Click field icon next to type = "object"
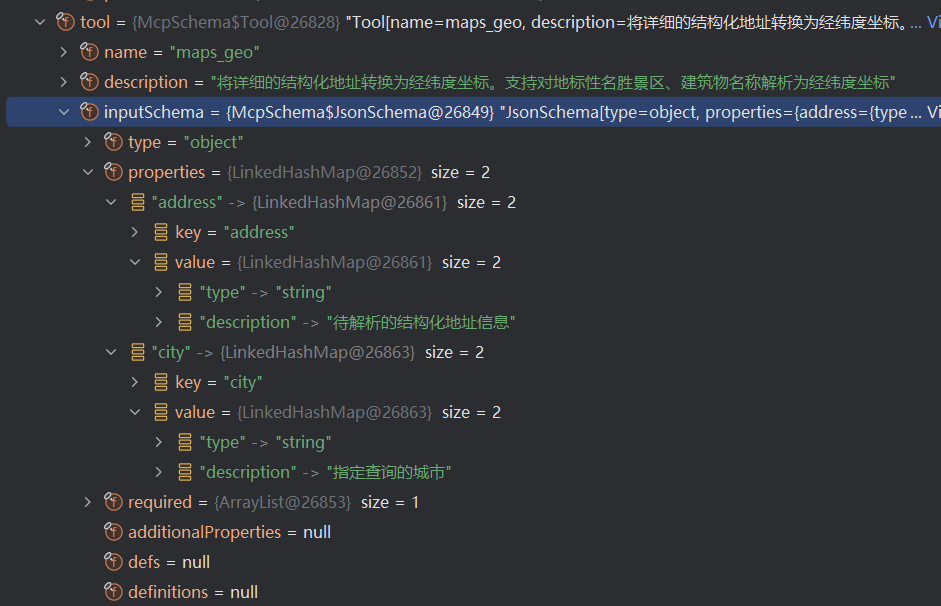The width and height of the screenshot is (941, 606). [113, 142]
